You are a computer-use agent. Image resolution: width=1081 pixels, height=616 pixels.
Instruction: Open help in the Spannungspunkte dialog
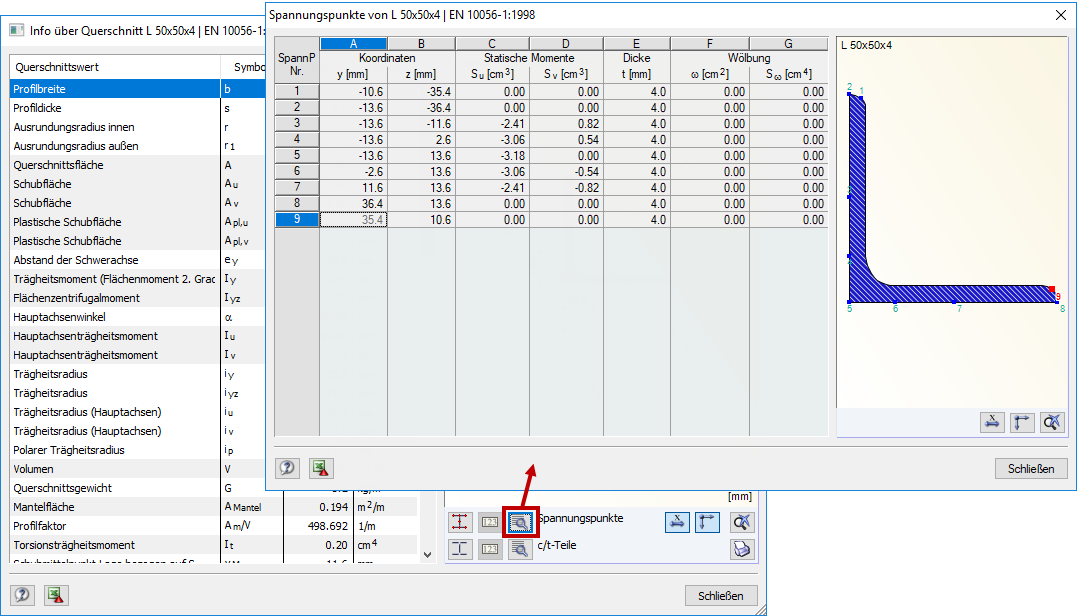[x=287, y=468]
